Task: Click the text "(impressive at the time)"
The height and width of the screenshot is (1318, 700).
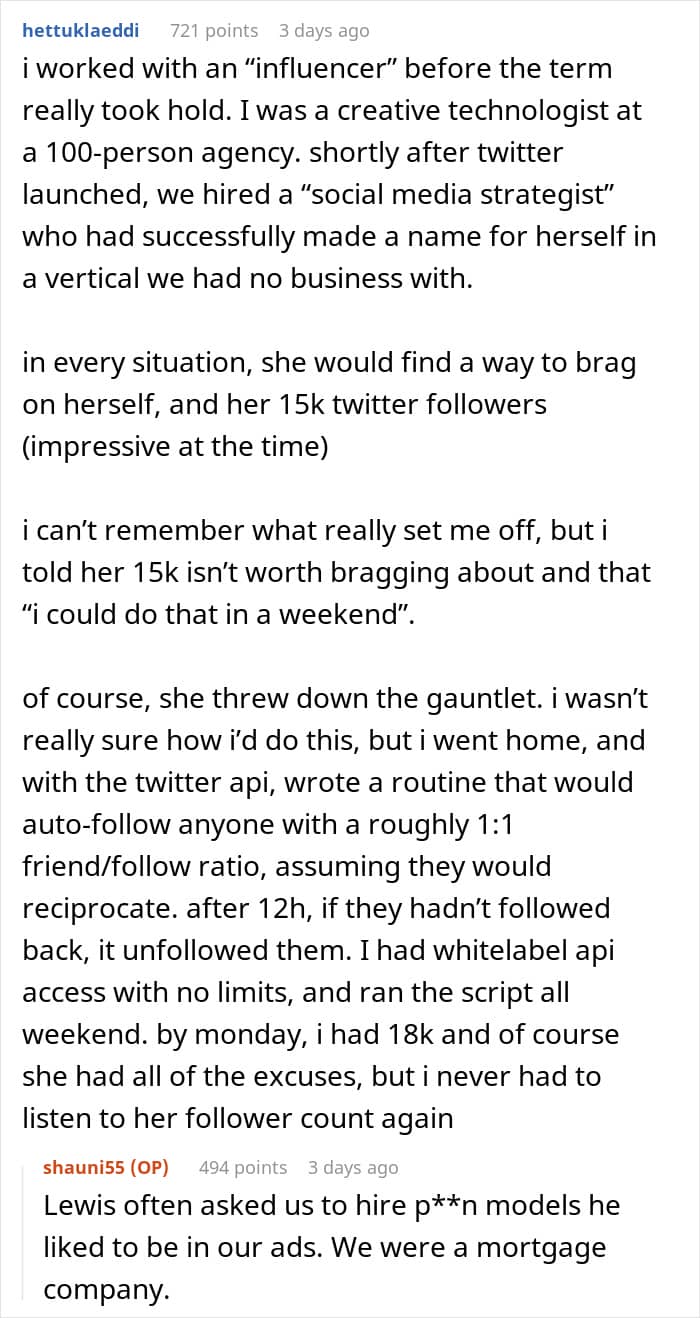Action: click(x=175, y=447)
